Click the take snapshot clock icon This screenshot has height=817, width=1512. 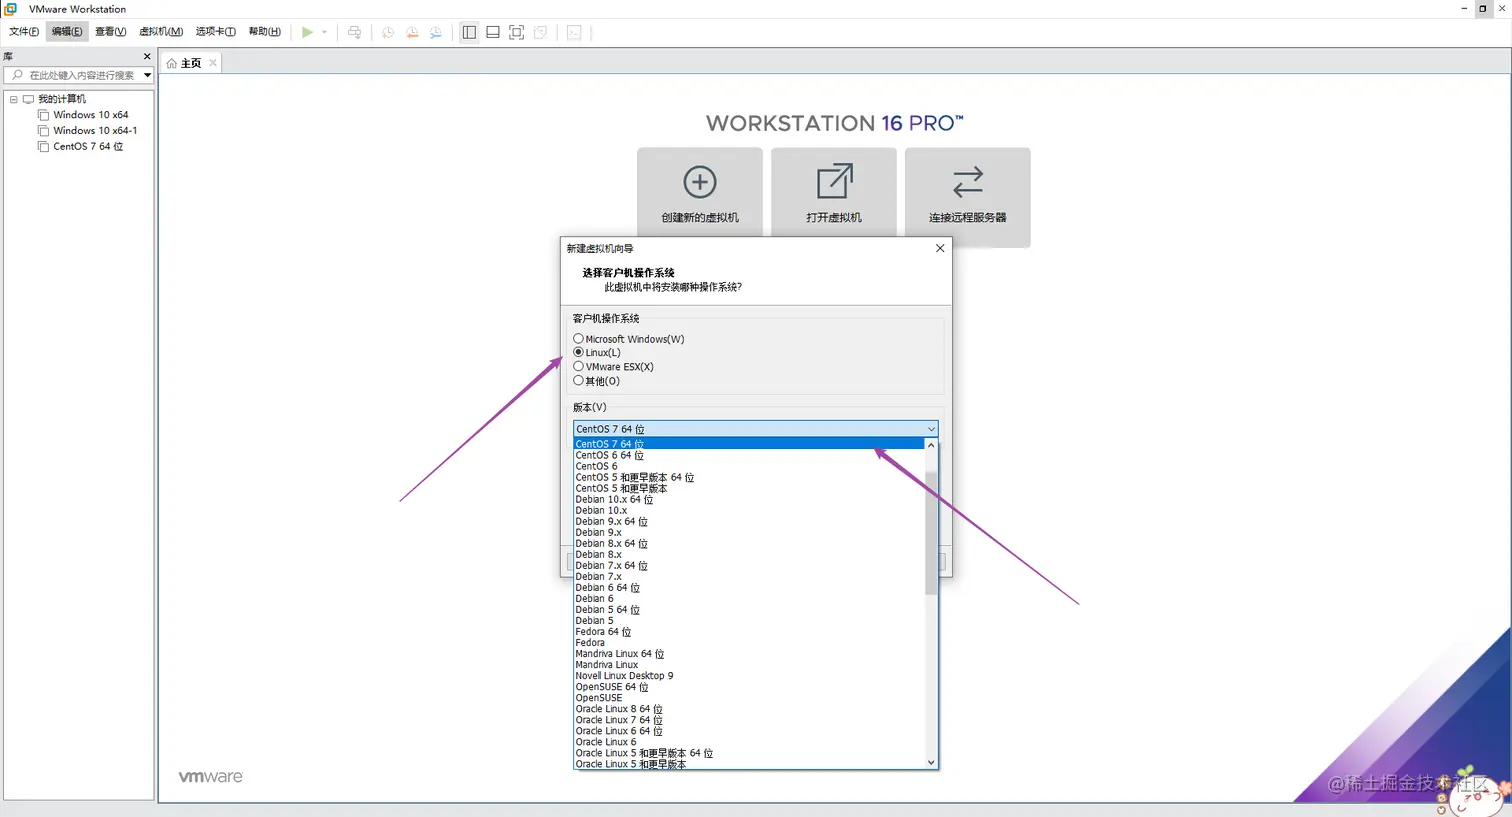(x=388, y=32)
